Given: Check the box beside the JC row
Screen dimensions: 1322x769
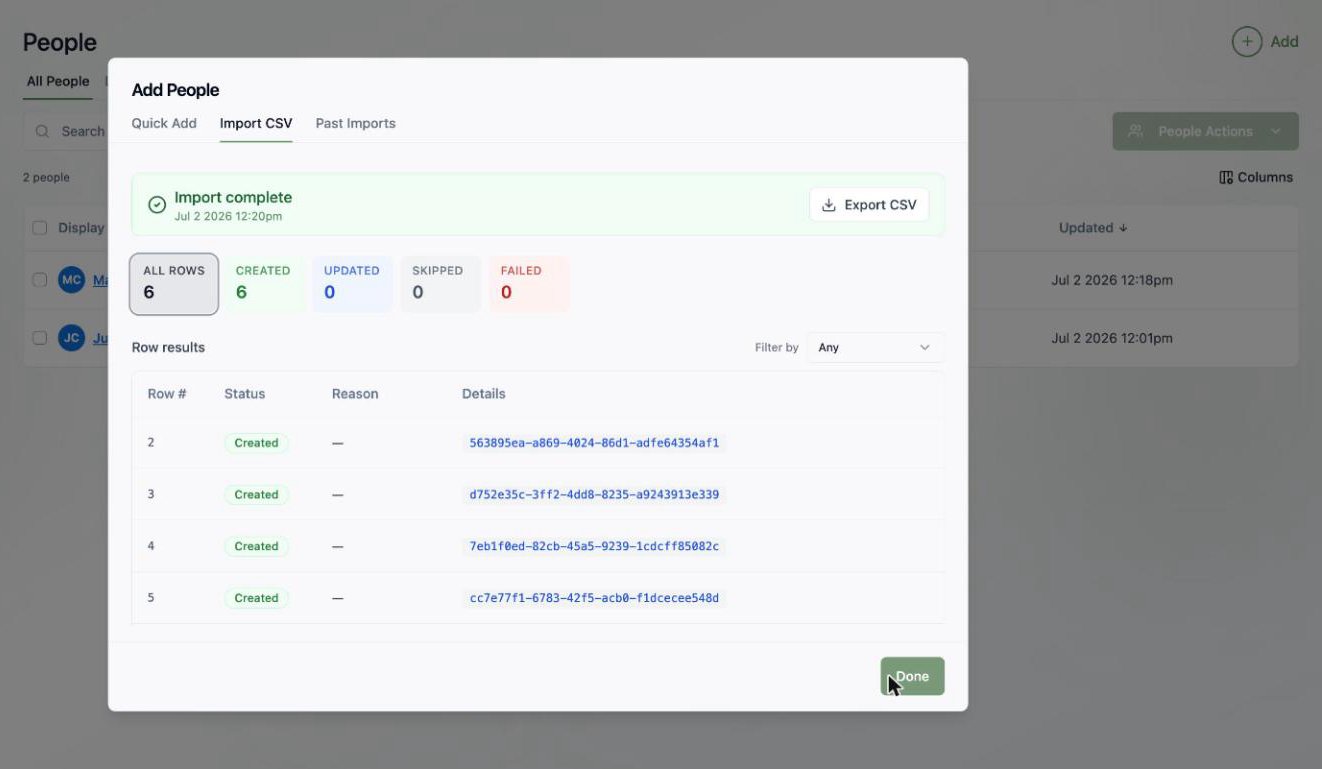Looking at the screenshot, I should [x=40, y=338].
